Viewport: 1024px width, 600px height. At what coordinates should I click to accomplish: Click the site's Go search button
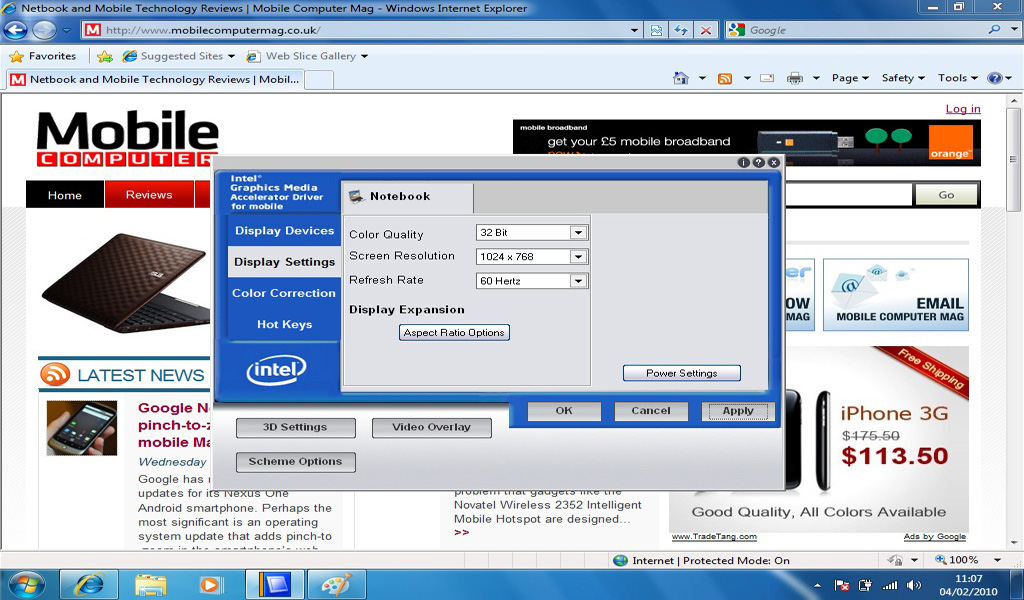click(x=946, y=195)
